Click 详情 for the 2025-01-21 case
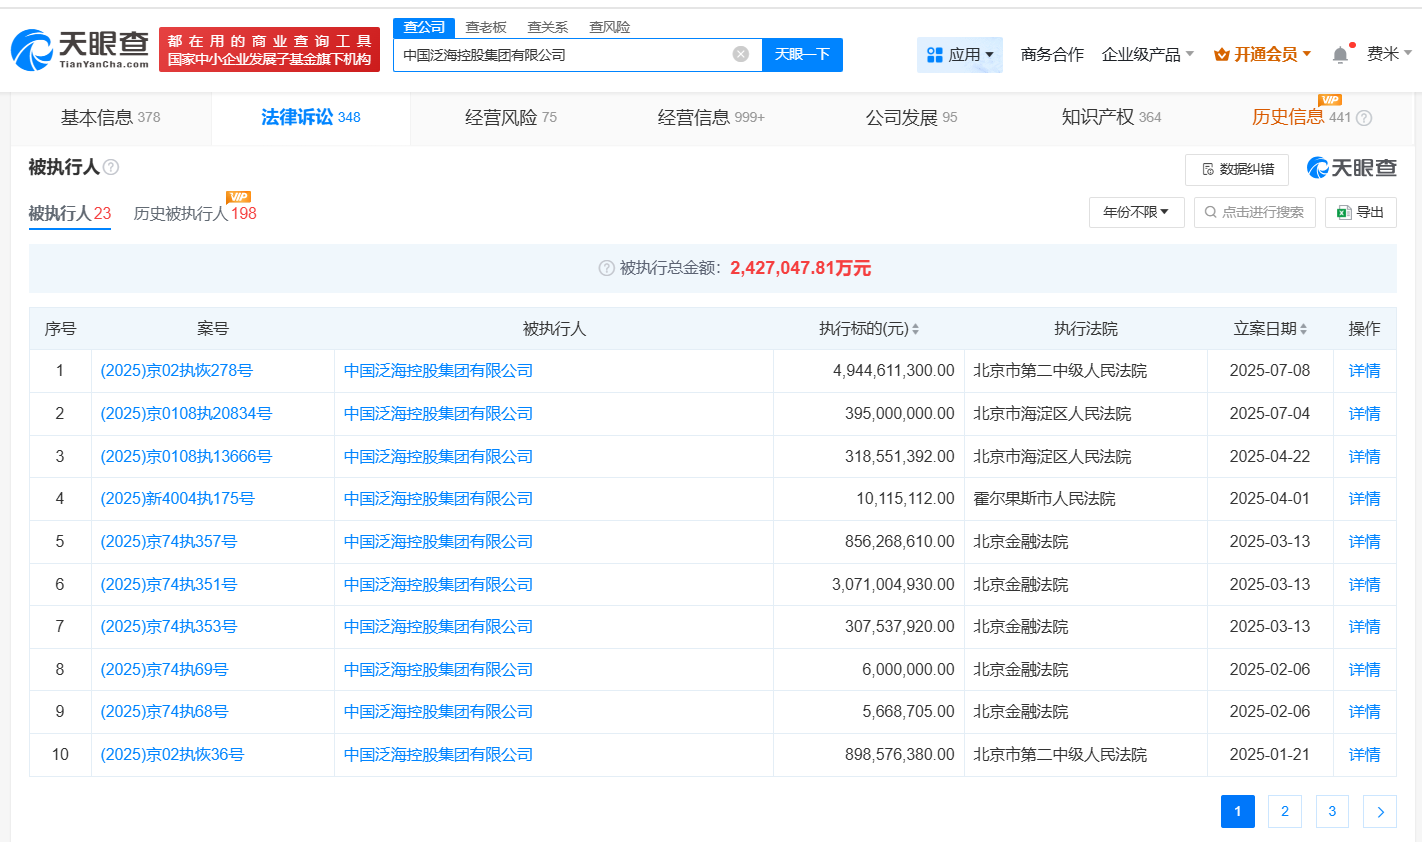1422x842 pixels. 1364,755
